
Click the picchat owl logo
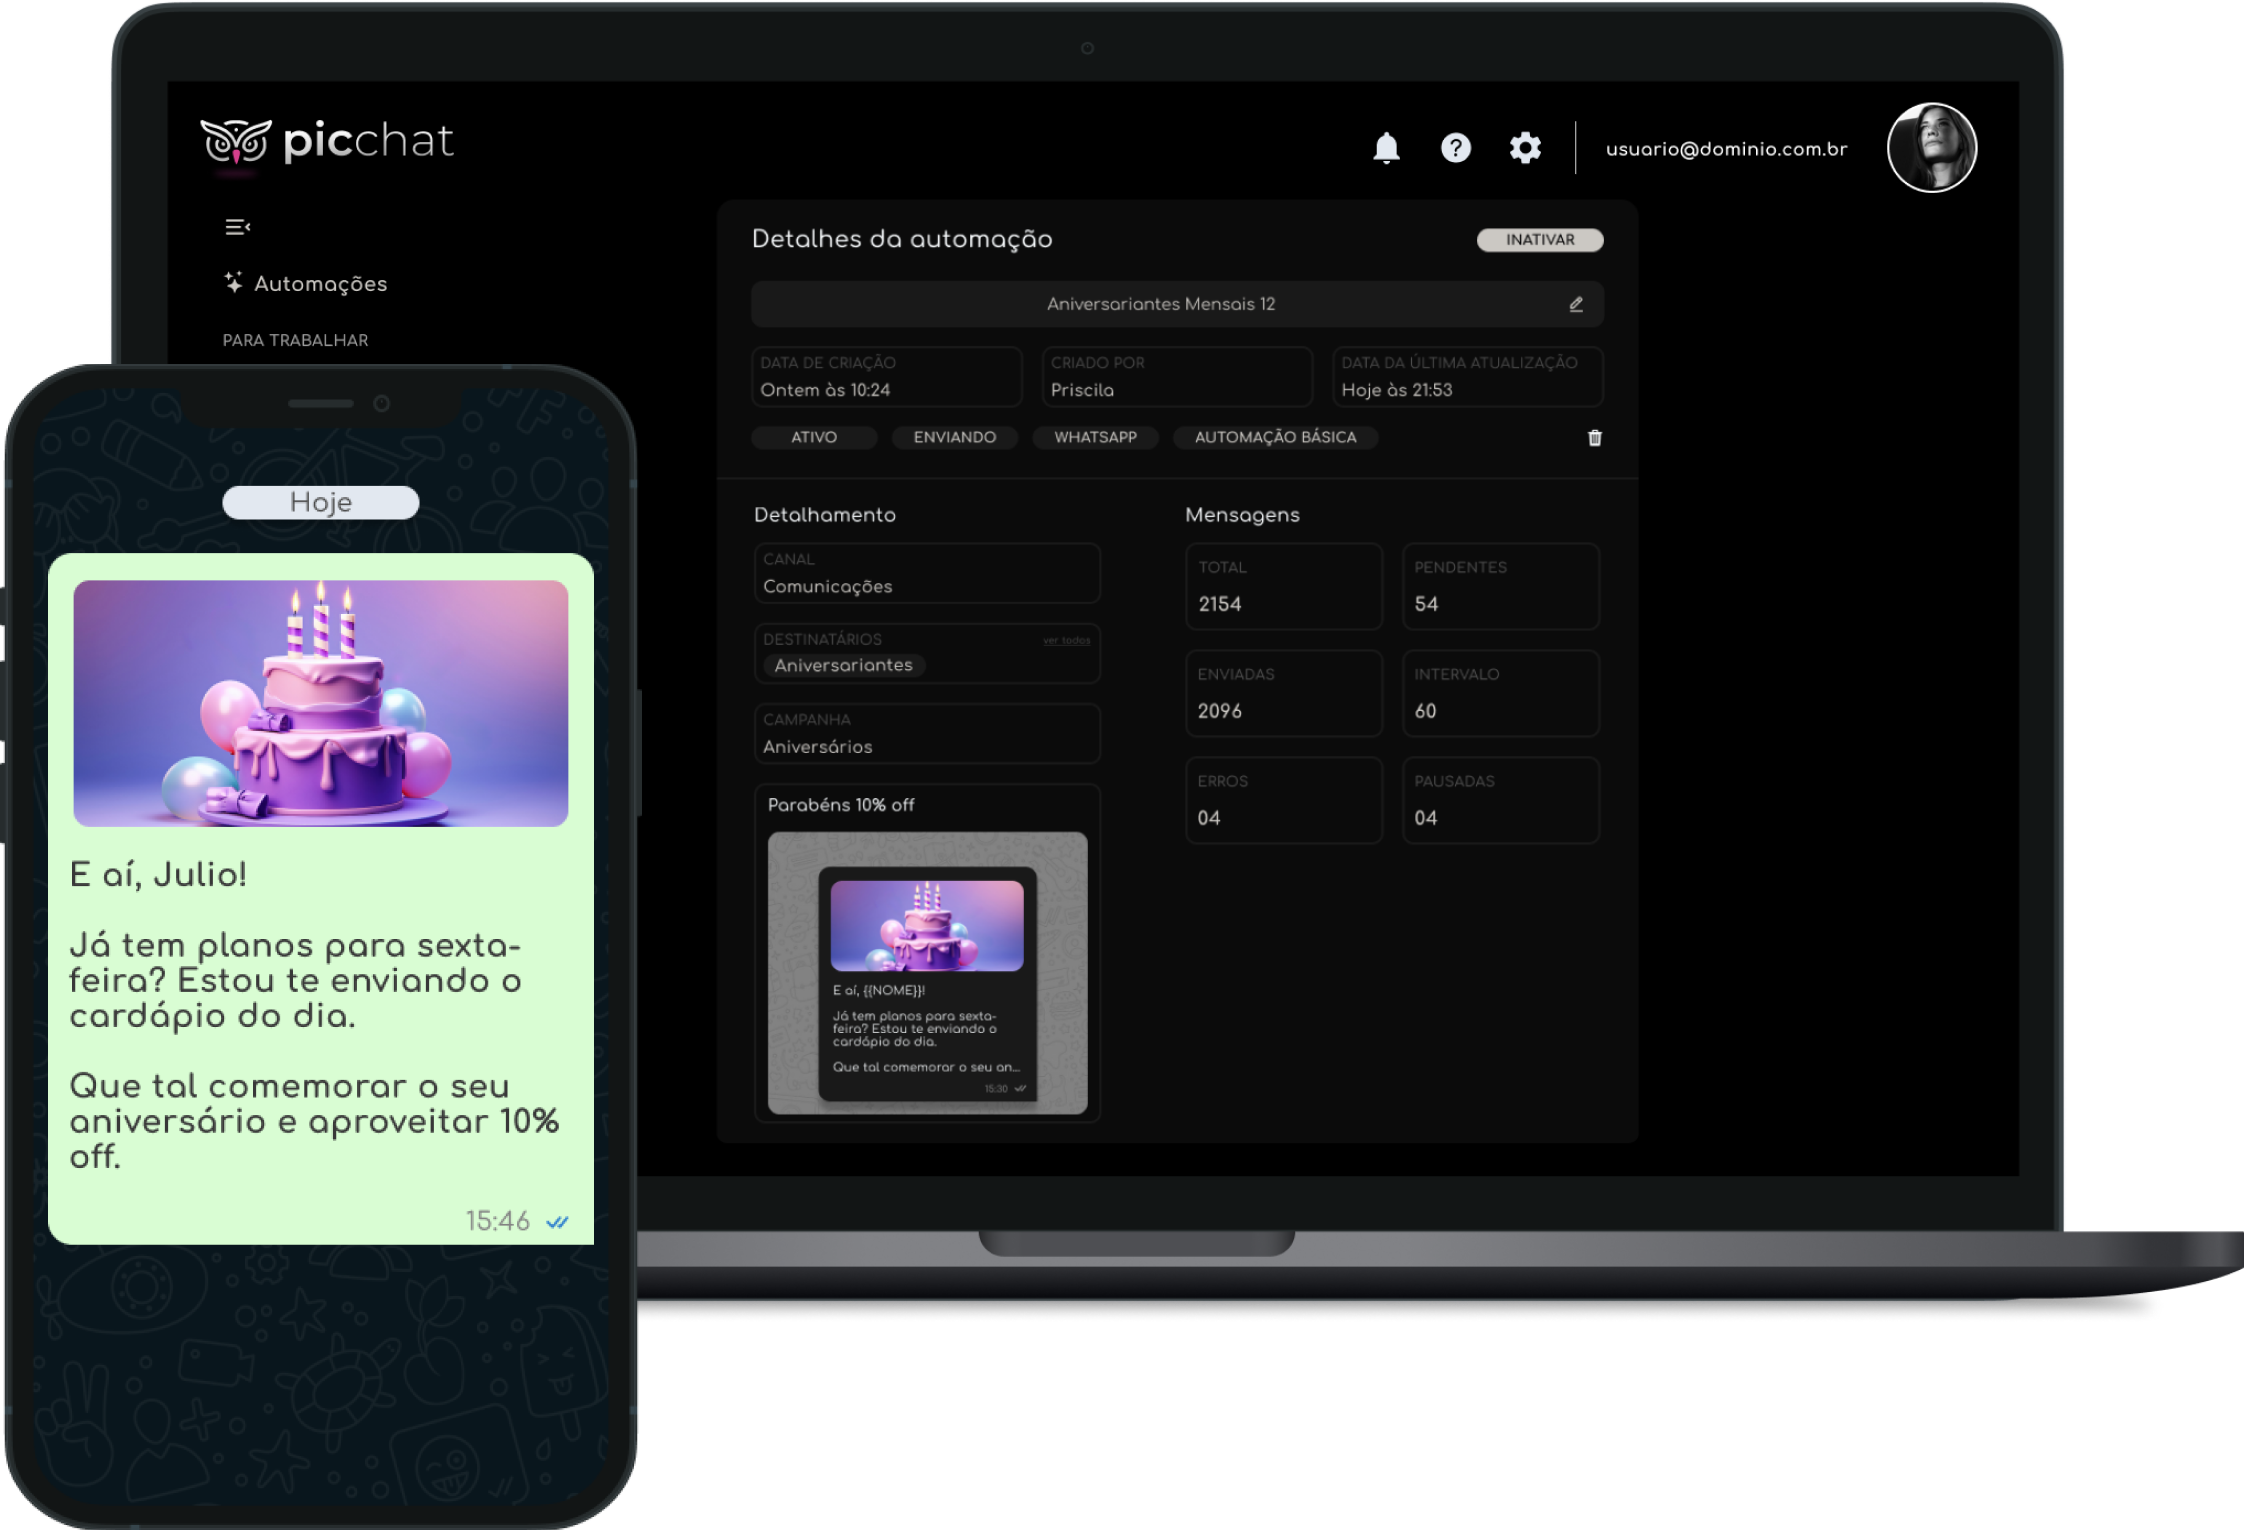click(236, 142)
